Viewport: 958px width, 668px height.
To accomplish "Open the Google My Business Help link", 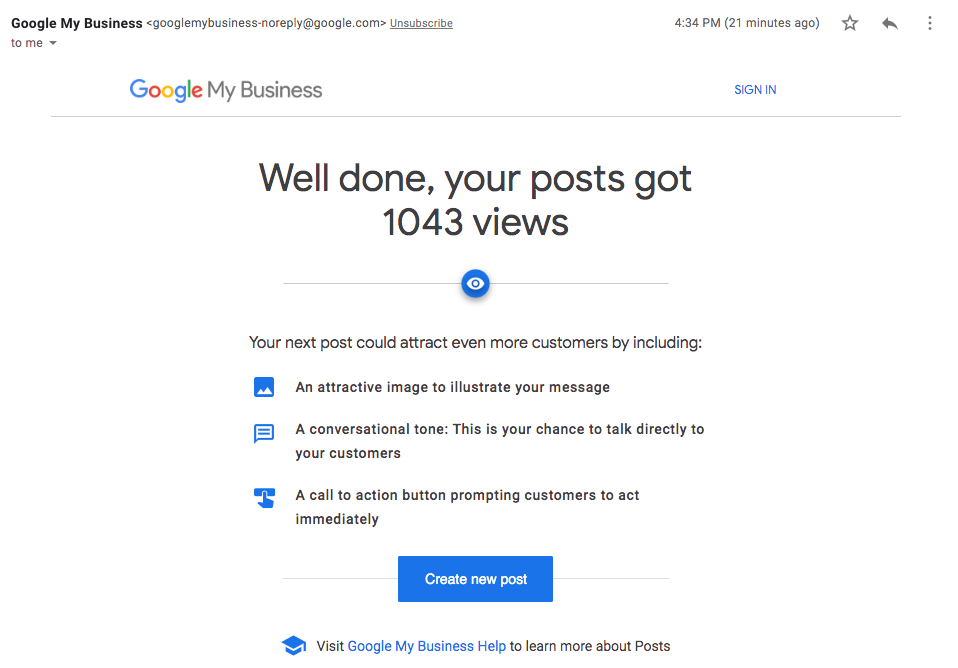I will coord(426,646).
